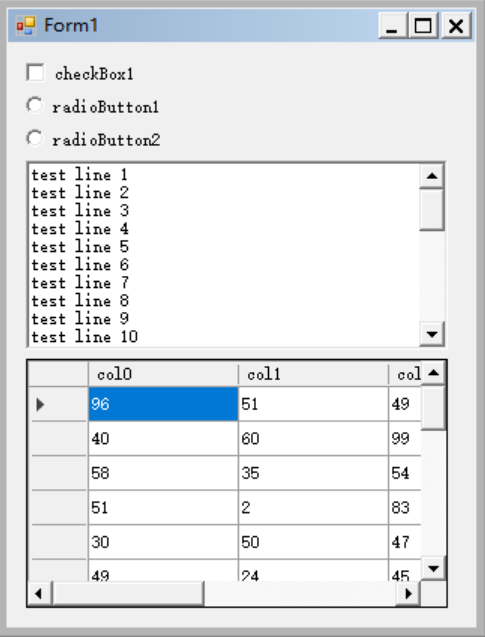
Task: Place the cursor on "test line 3"
Action: (x=80, y=211)
